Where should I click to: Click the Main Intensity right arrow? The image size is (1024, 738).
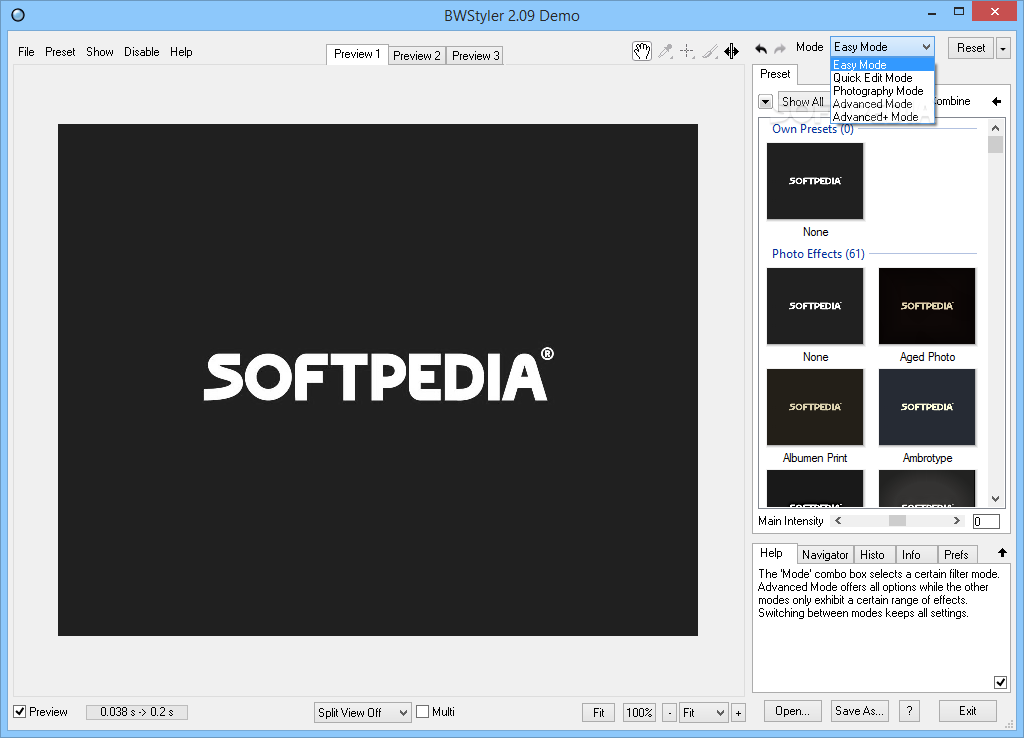pos(957,521)
